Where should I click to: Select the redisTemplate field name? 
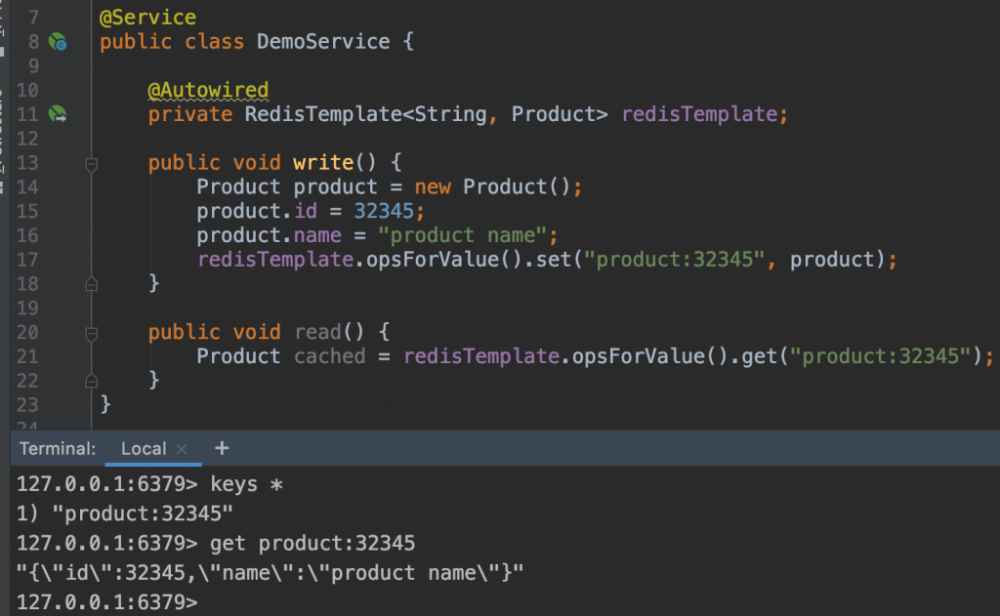[x=703, y=114]
